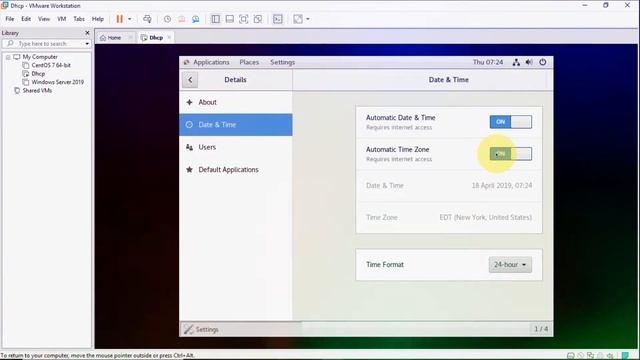Click the Time Zone EDT New York row
This screenshot has width=640, height=360.
(x=449, y=217)
